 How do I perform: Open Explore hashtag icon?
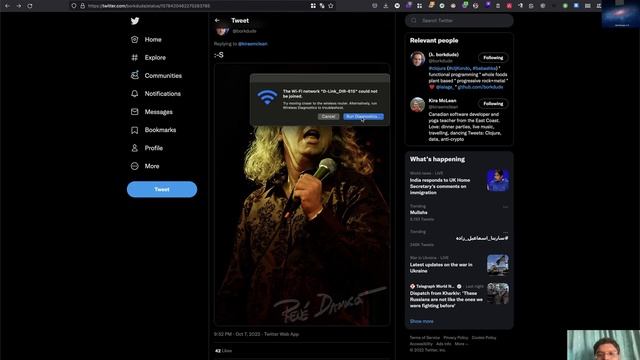click(x=135, y=58)
